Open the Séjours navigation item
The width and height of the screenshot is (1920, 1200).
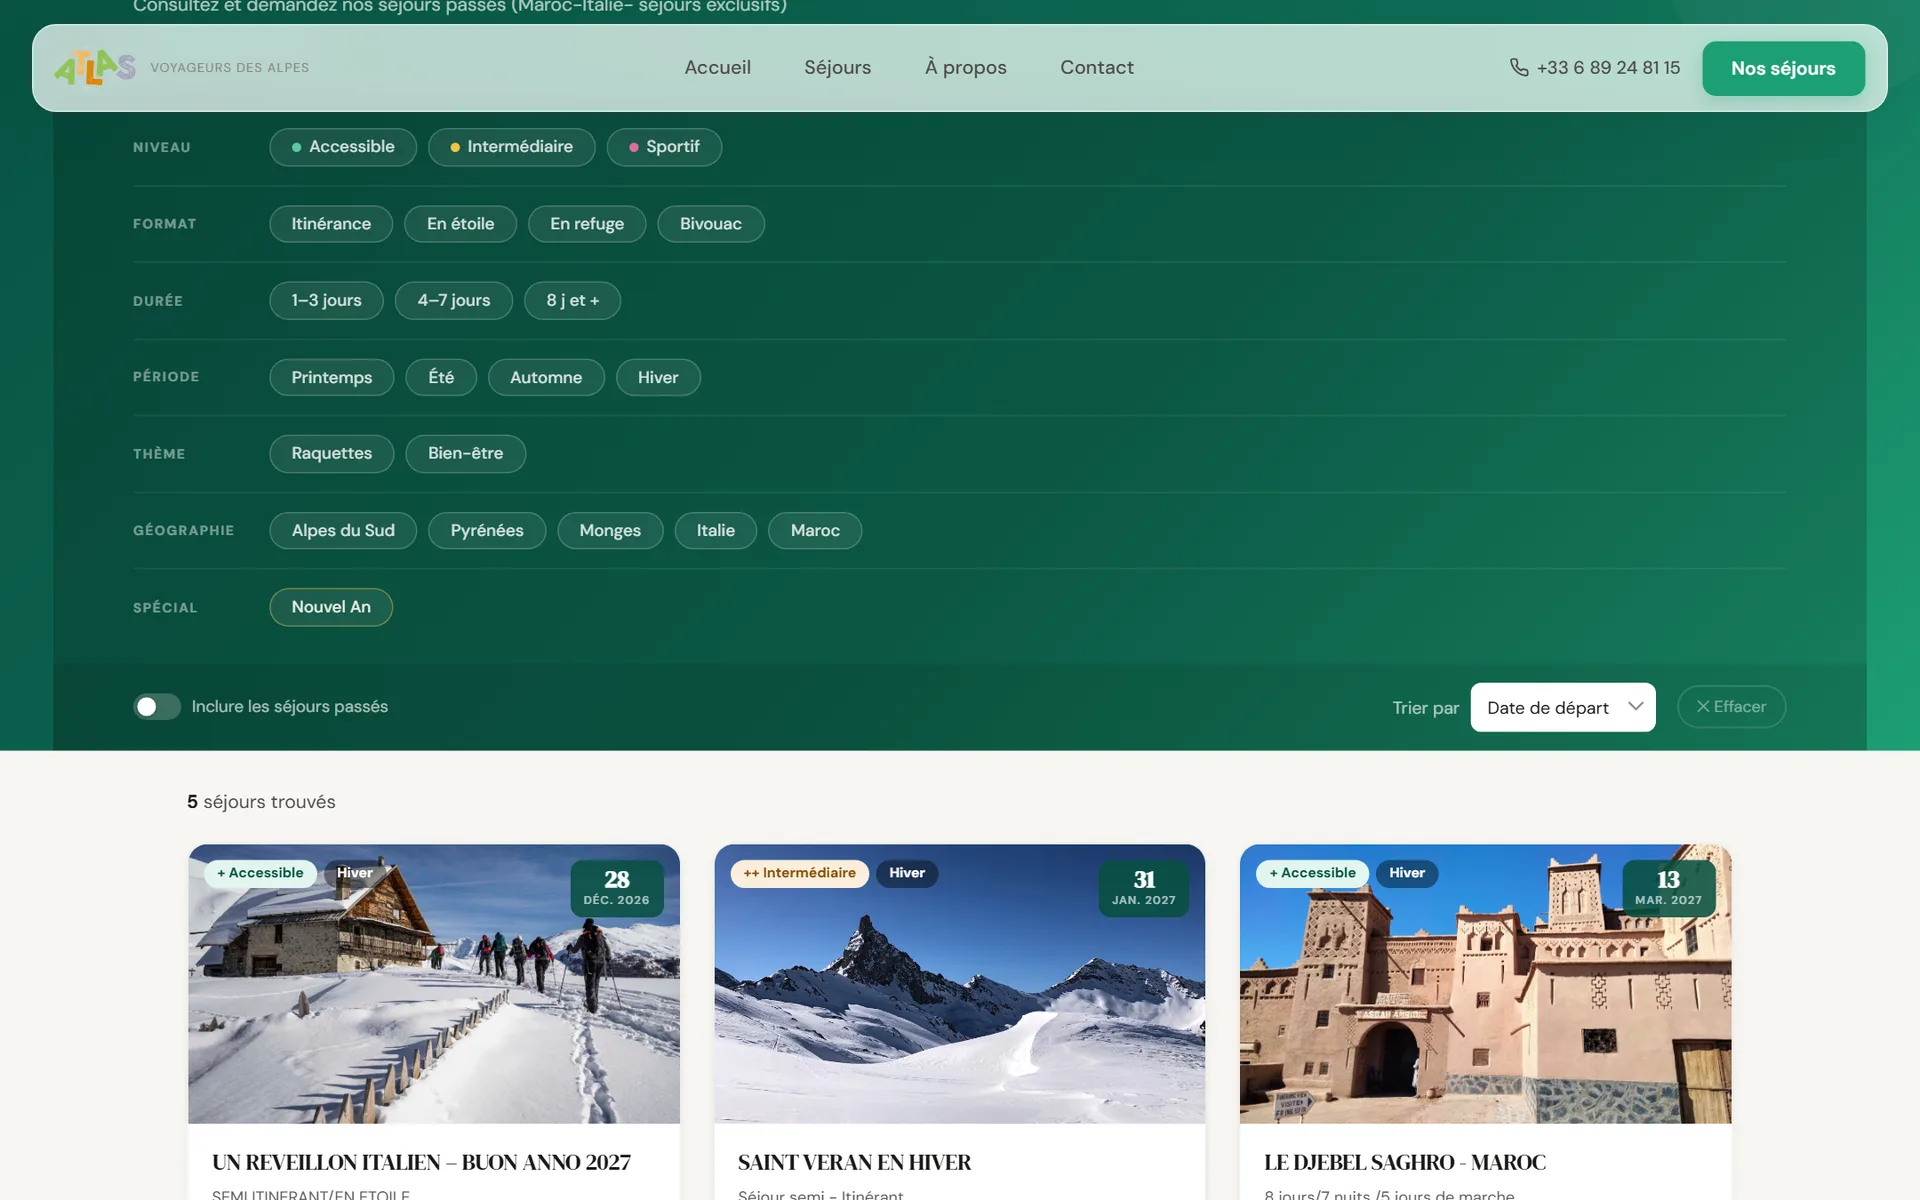[x=838, y=68]
